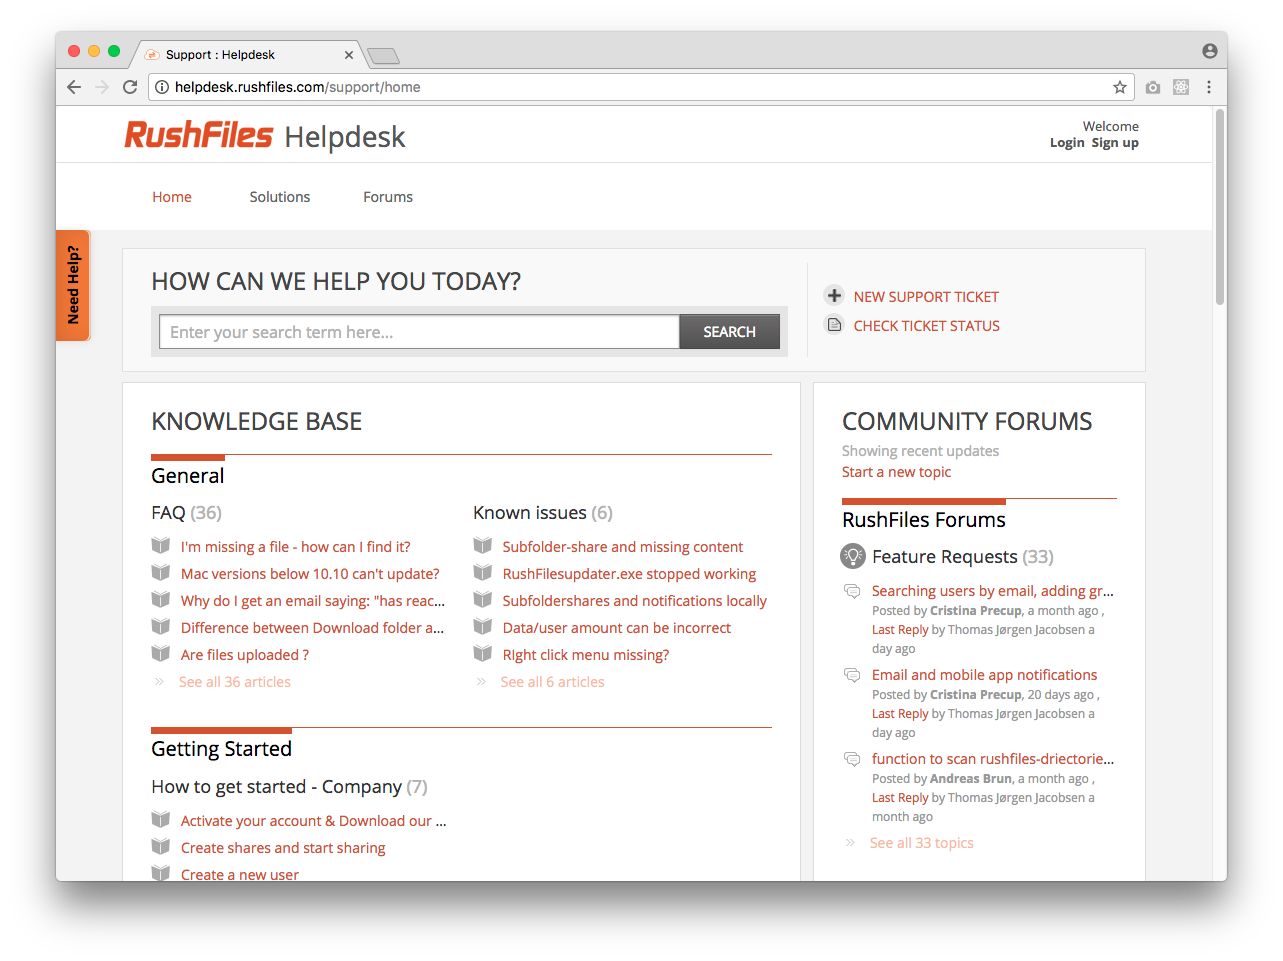
Task: Open the Forums nav item
Action: (388, 197)
